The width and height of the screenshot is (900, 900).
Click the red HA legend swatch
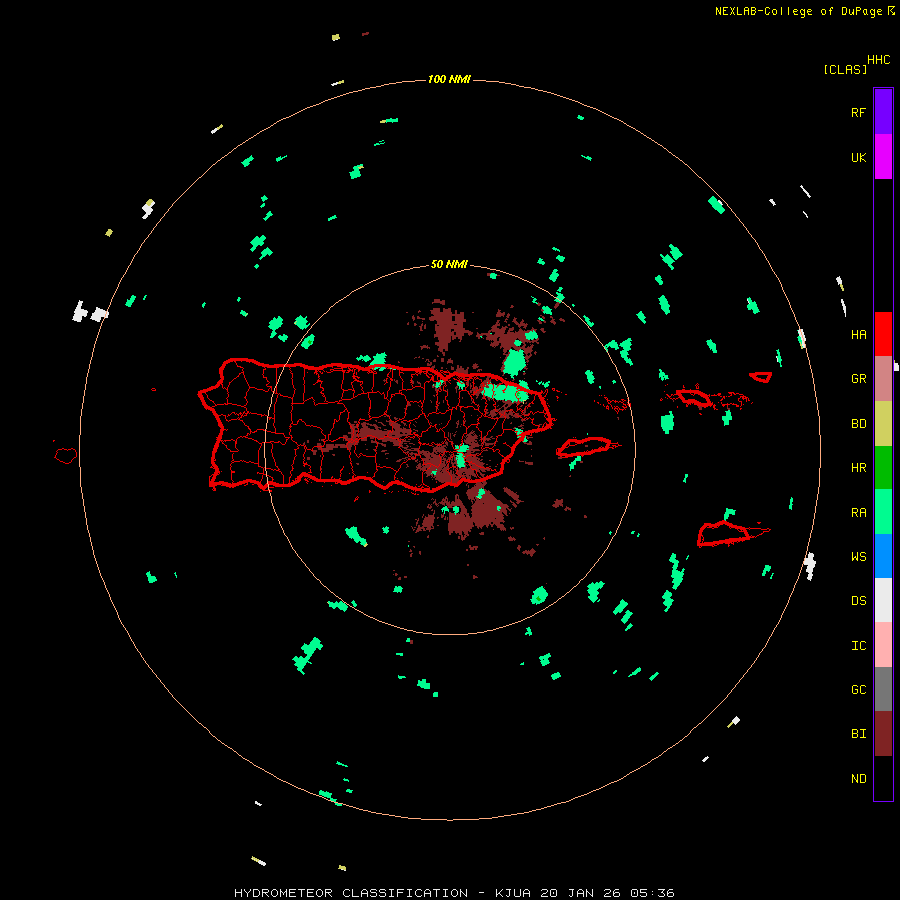click(883, 334)
